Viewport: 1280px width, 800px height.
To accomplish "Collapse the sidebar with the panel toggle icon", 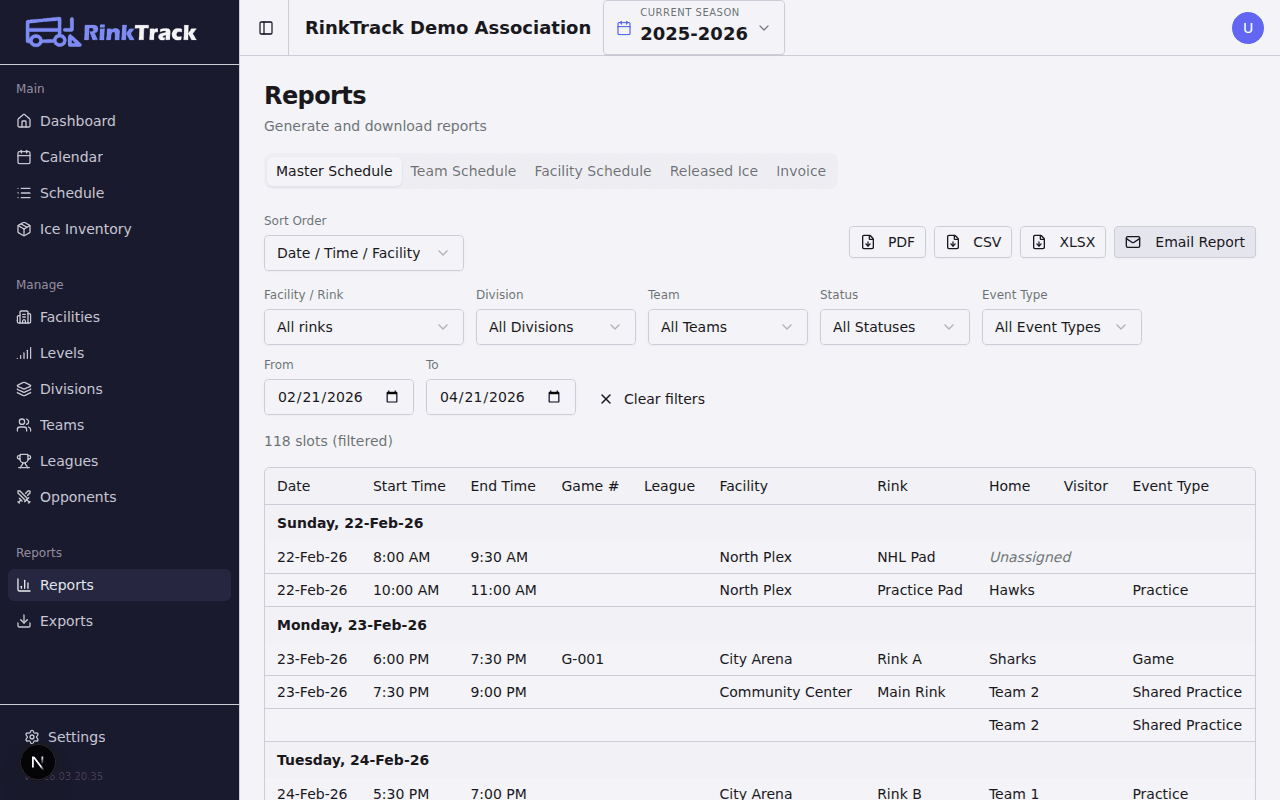I will (265, 27).
